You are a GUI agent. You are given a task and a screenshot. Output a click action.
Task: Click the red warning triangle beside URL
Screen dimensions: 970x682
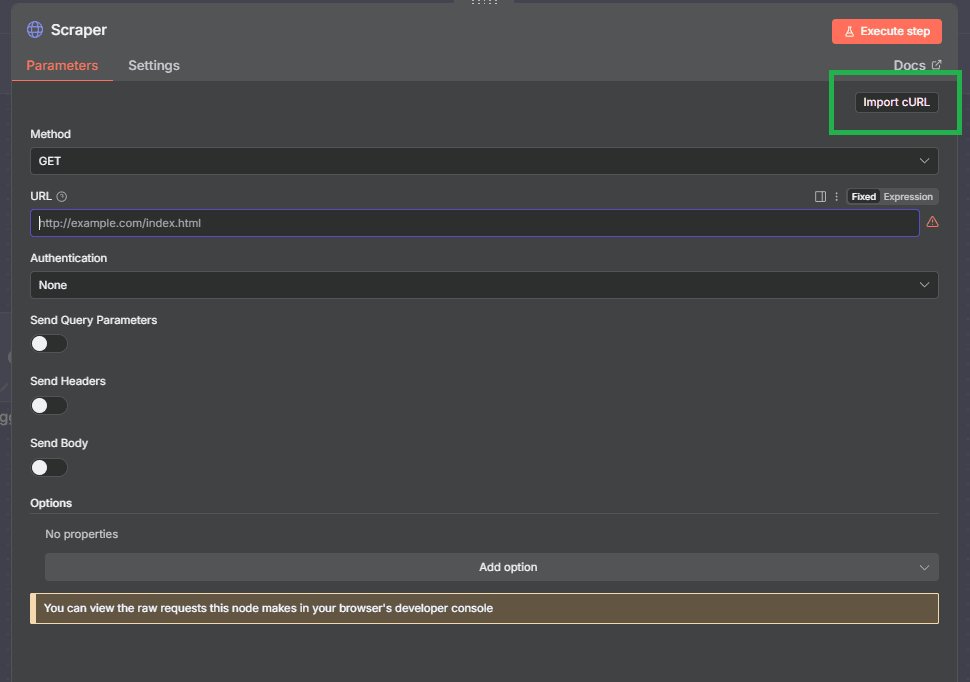click(x=932, y=222)
